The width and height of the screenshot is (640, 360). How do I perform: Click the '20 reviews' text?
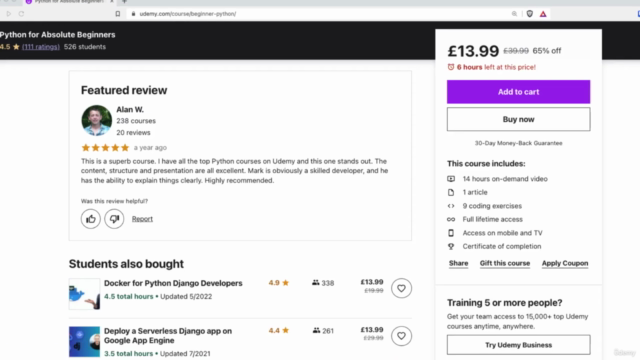pyautogui.click(x=133, y=133)
